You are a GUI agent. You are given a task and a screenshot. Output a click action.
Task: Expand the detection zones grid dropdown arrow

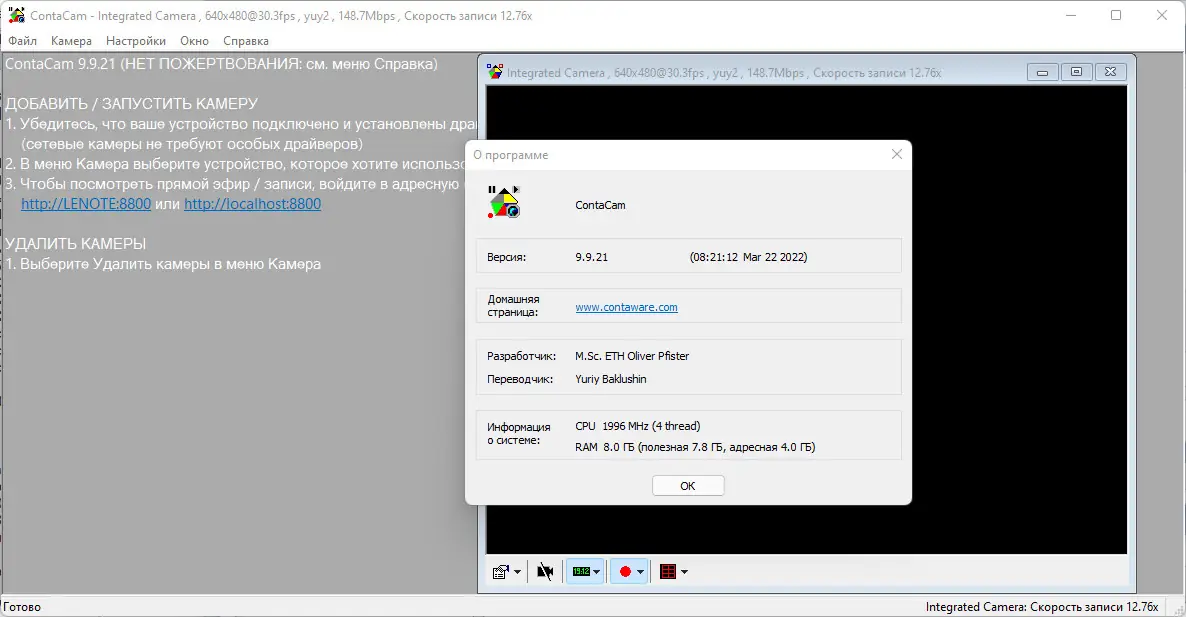(685, 572)
